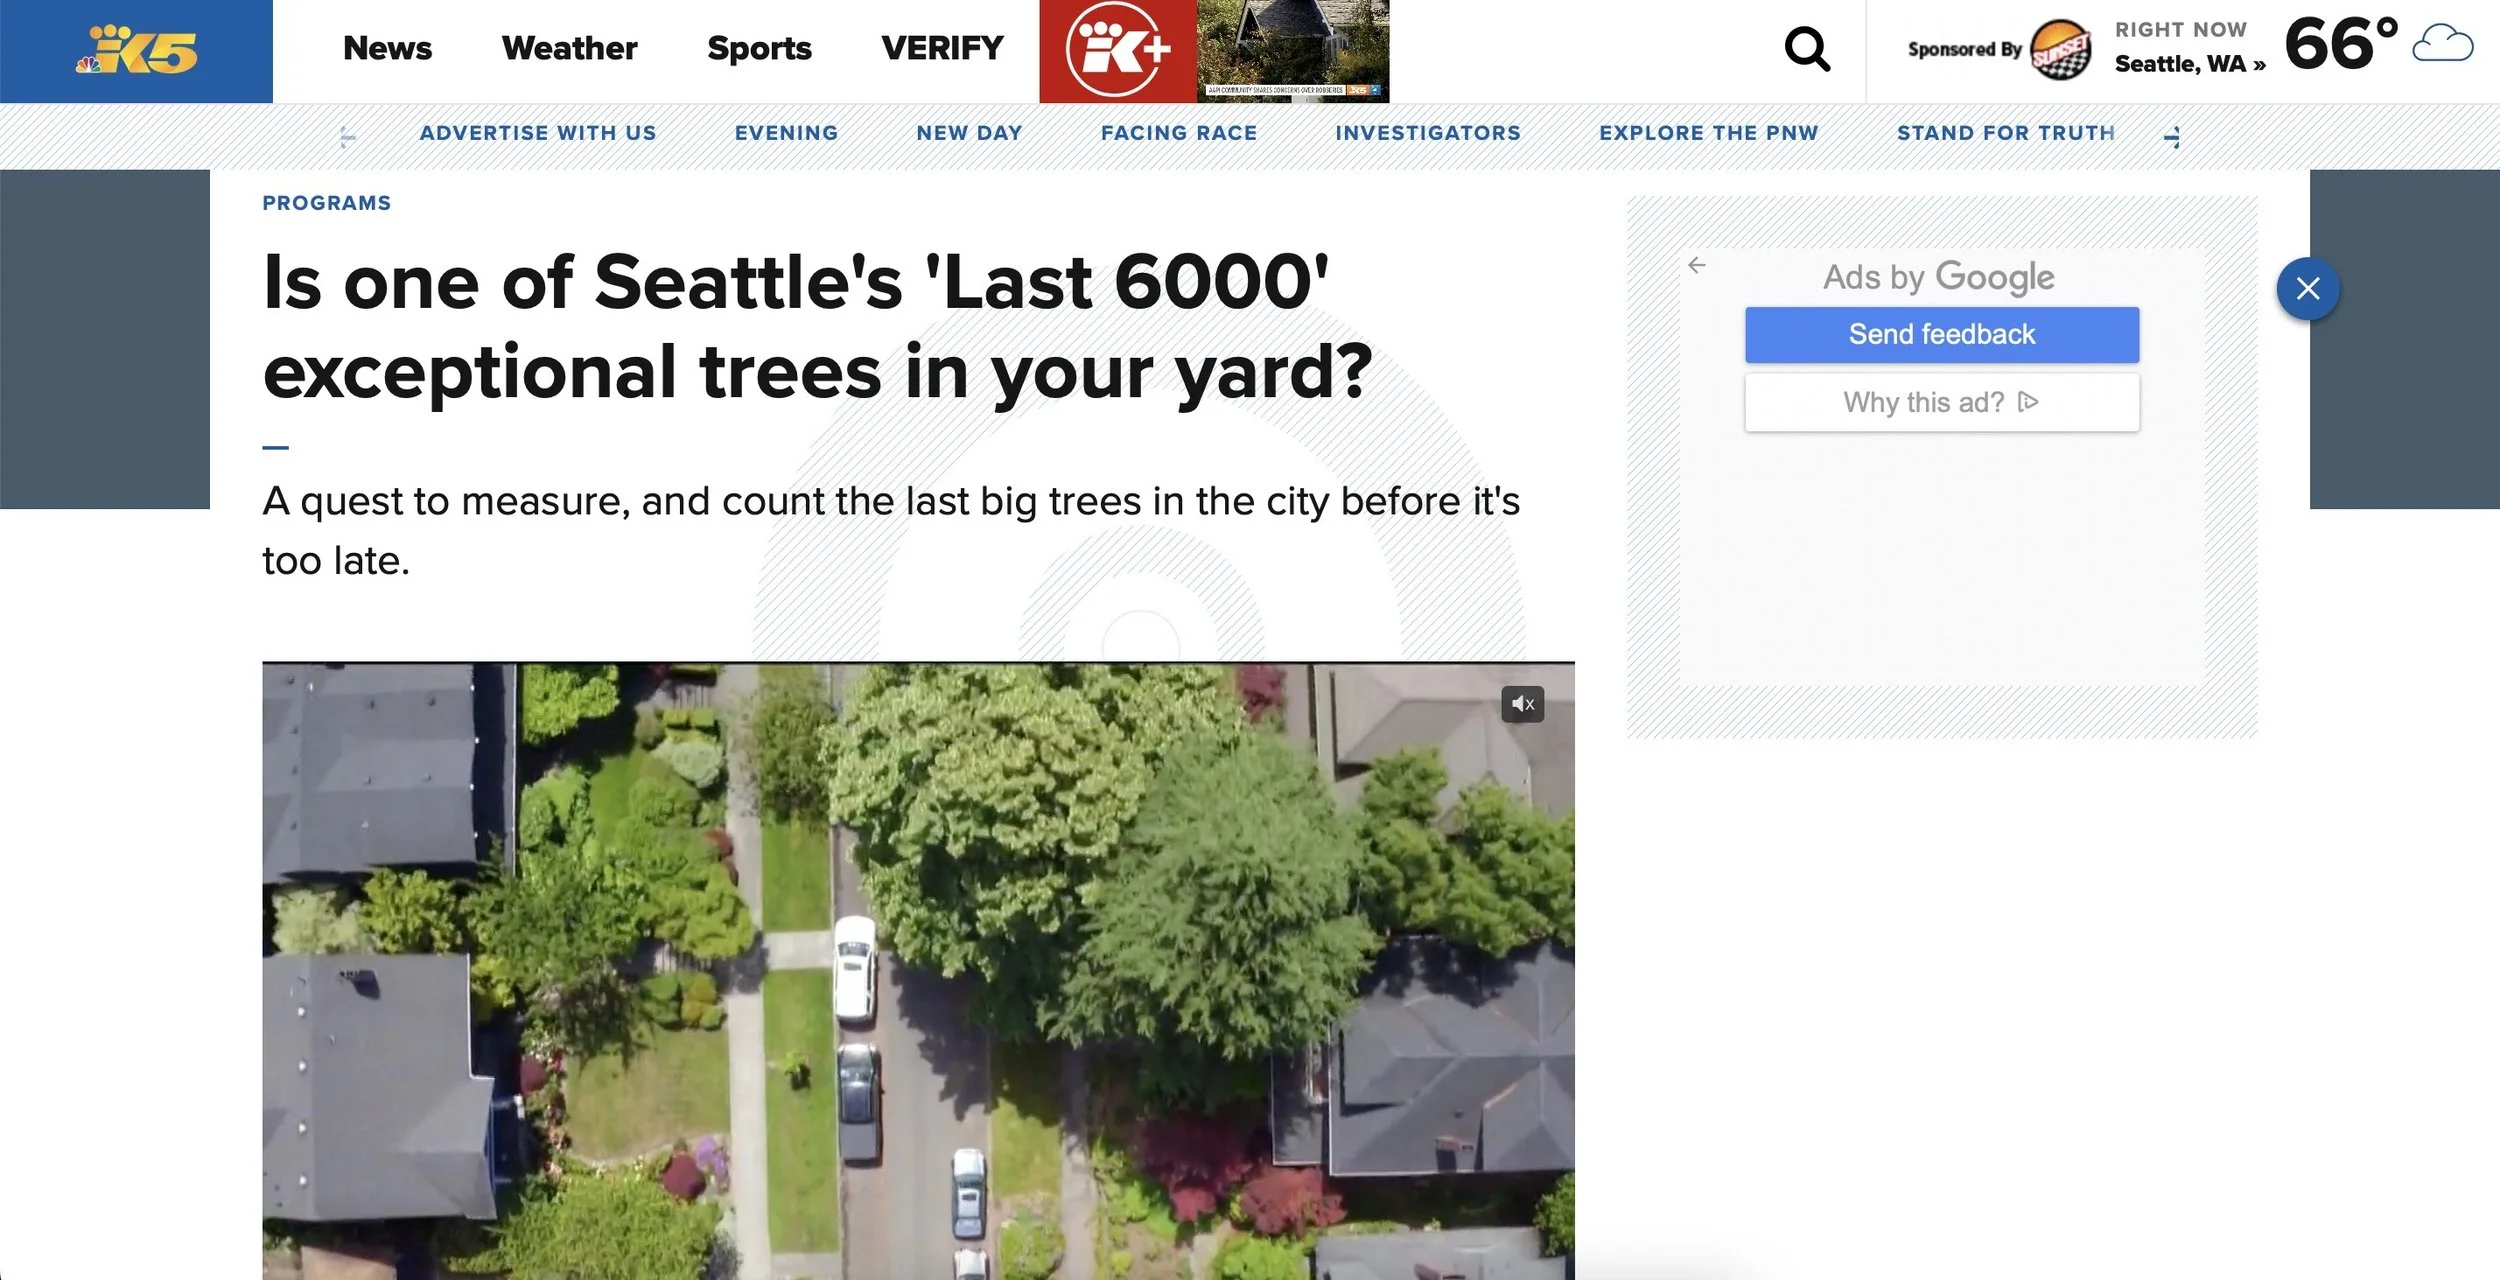The width and height of the screenshot is (2500, 1280).
Task: Open the INVESTIGATORS link
Action: coord(1427,133)
